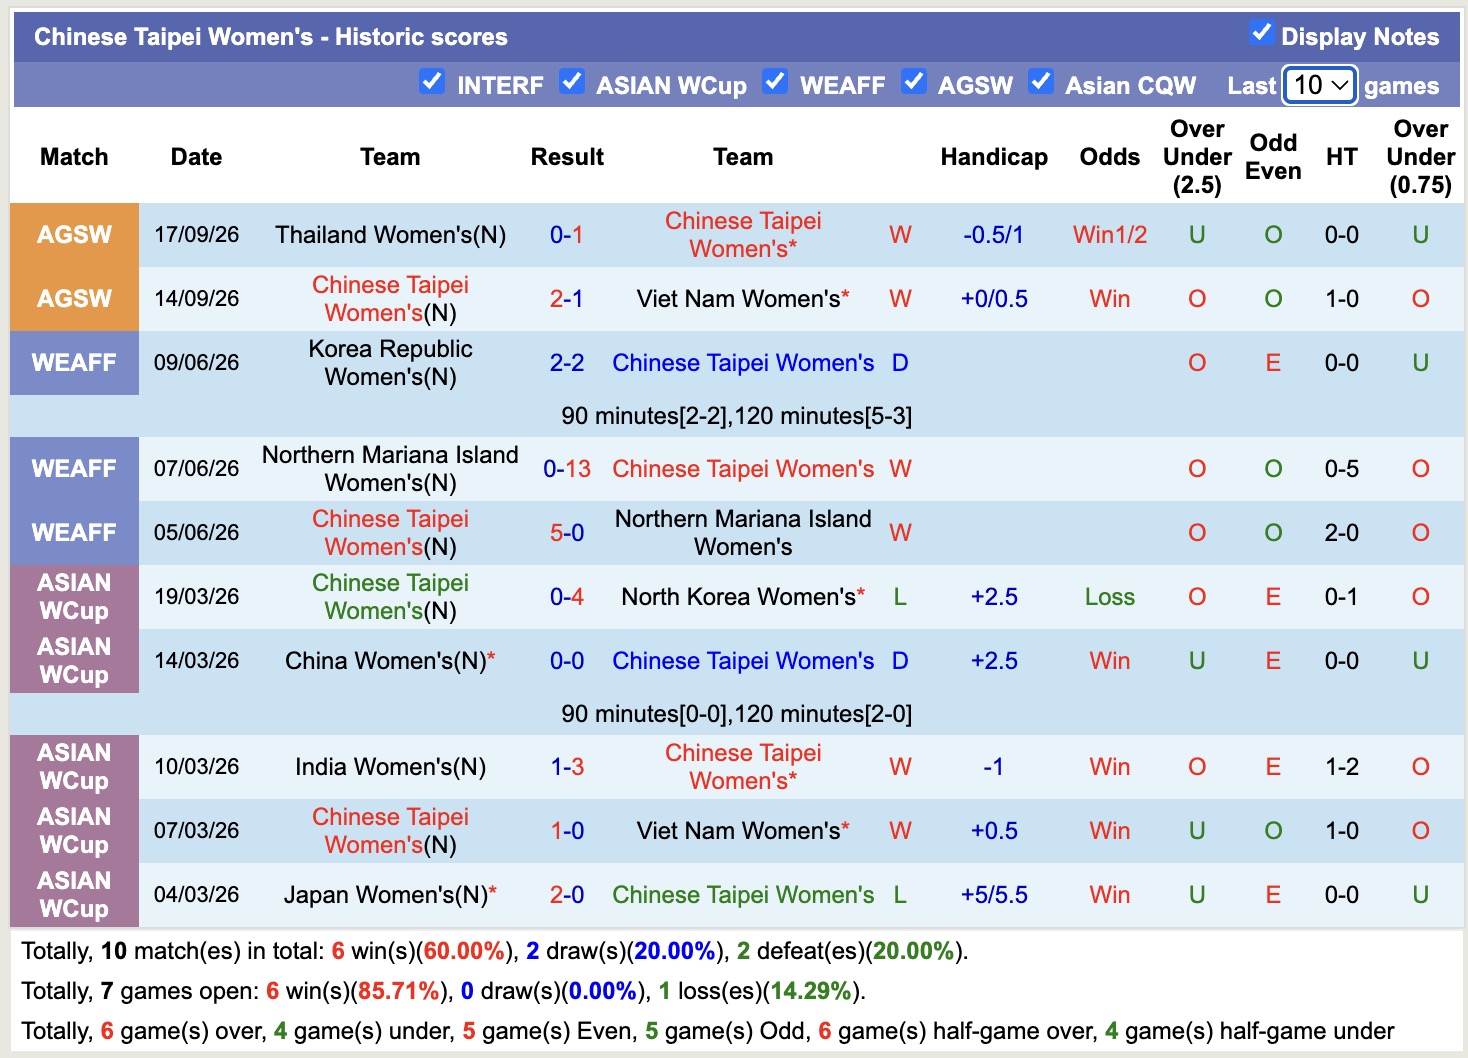The image size is (1468, 1058).
Task: Select the 17/09/26 match date
Action: point(196,235)
